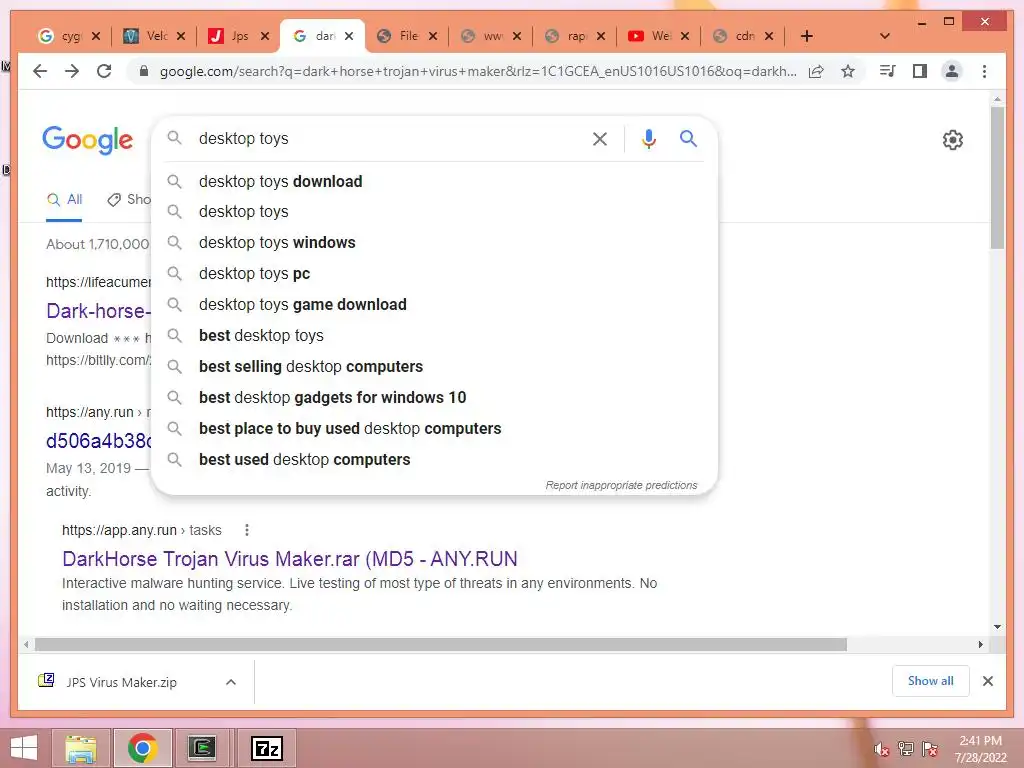Screen dimensions: 1024x768
Task: Go forward to the next page
Action: point(72,71)
